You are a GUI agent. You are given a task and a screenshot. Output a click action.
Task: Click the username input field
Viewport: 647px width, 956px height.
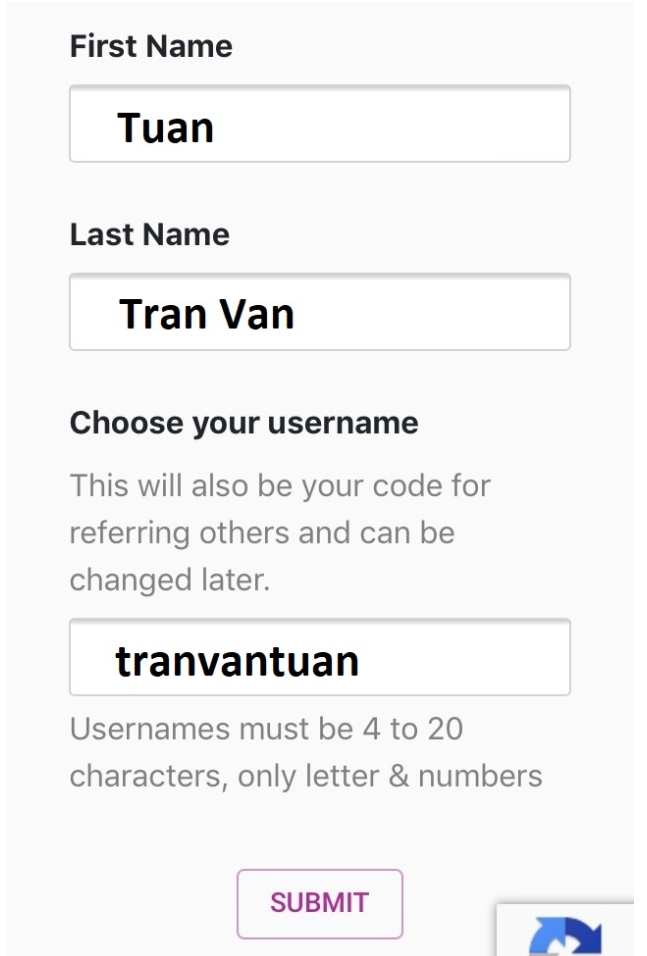(319, 657)
